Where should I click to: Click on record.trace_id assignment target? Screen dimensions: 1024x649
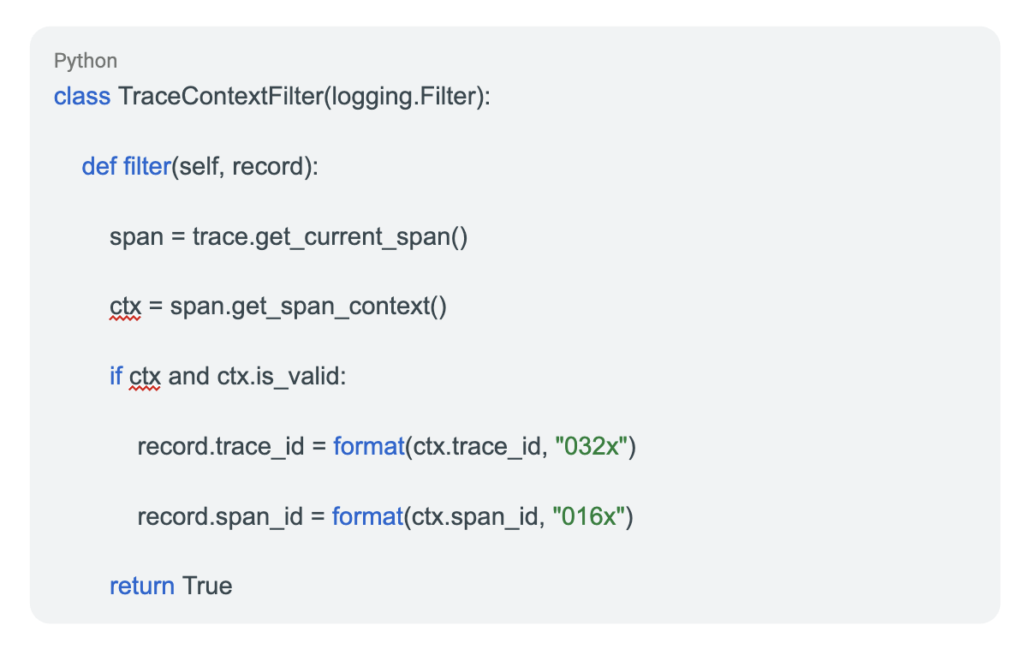click(x=221, y=447)
